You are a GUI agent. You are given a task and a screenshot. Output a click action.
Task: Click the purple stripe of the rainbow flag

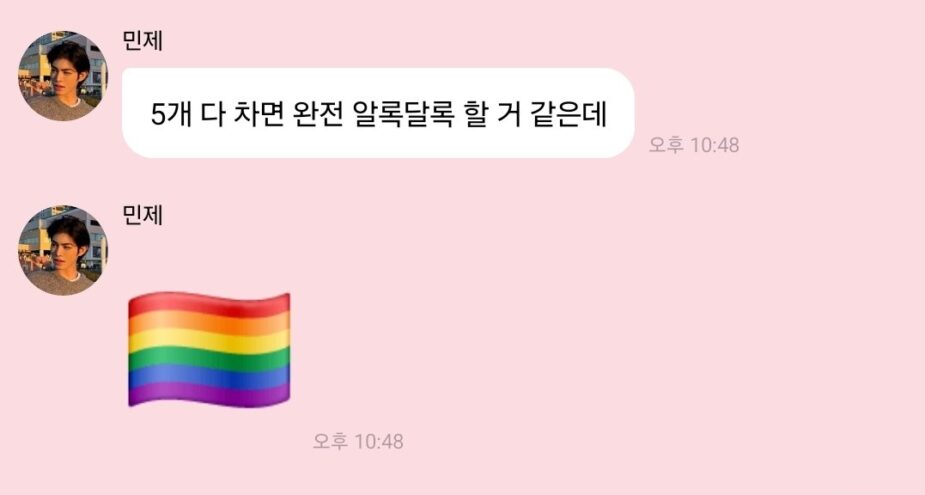pyautogui.click(x=209, y=394)
